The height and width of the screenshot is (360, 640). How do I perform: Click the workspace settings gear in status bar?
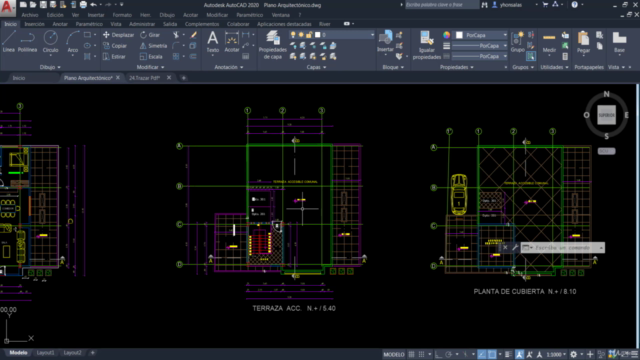tap(573, 354)
